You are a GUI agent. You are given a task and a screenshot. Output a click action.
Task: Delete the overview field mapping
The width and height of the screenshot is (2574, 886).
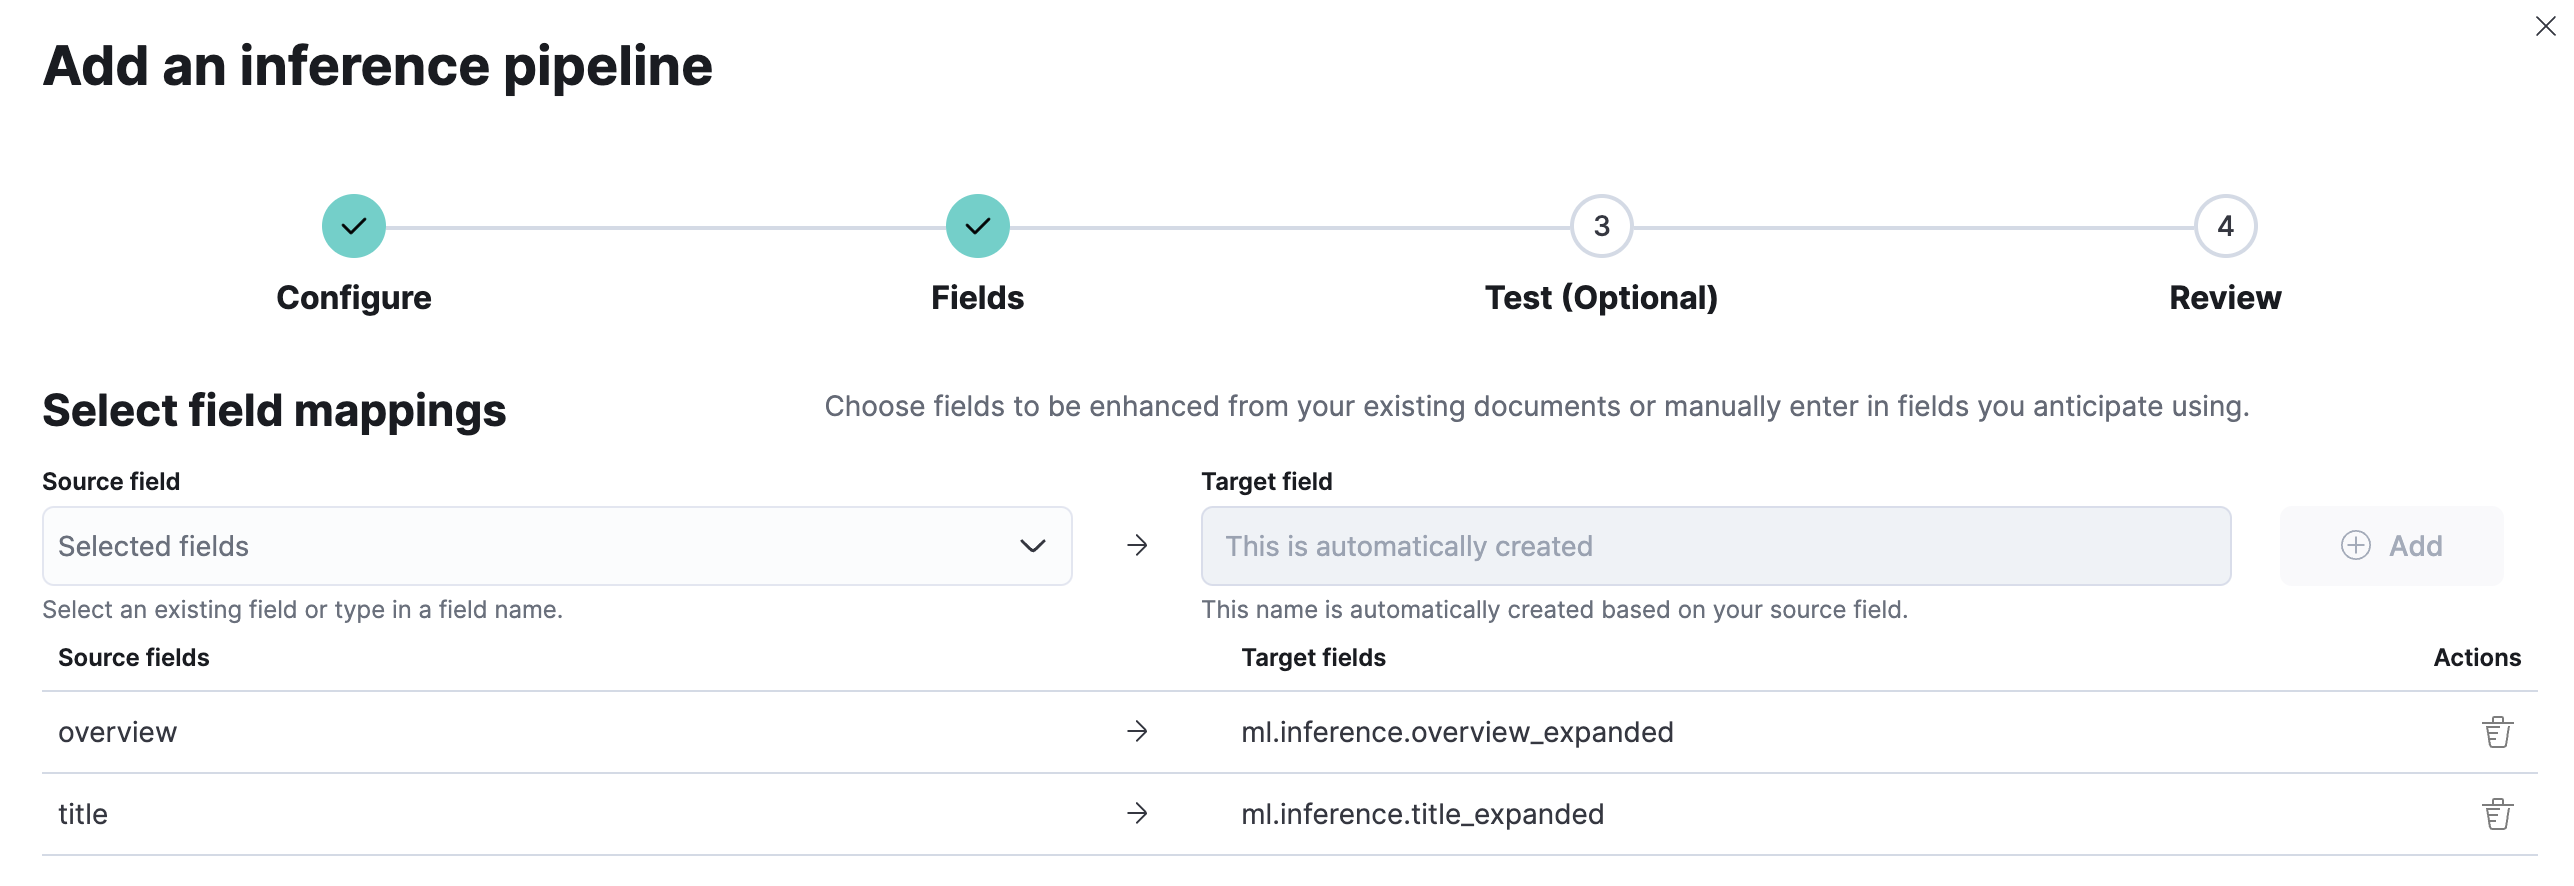pyautogui.click(x=2497, y=732)
